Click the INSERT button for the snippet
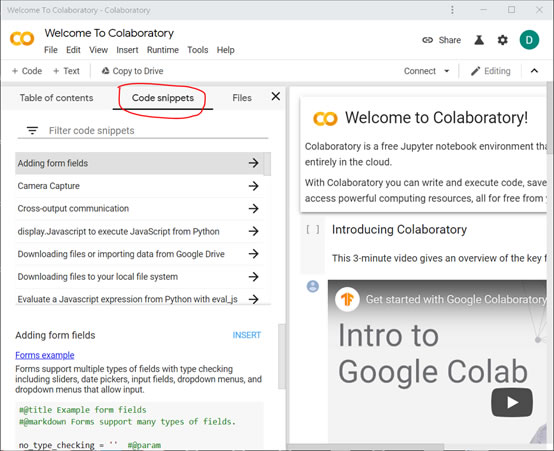 247,335
